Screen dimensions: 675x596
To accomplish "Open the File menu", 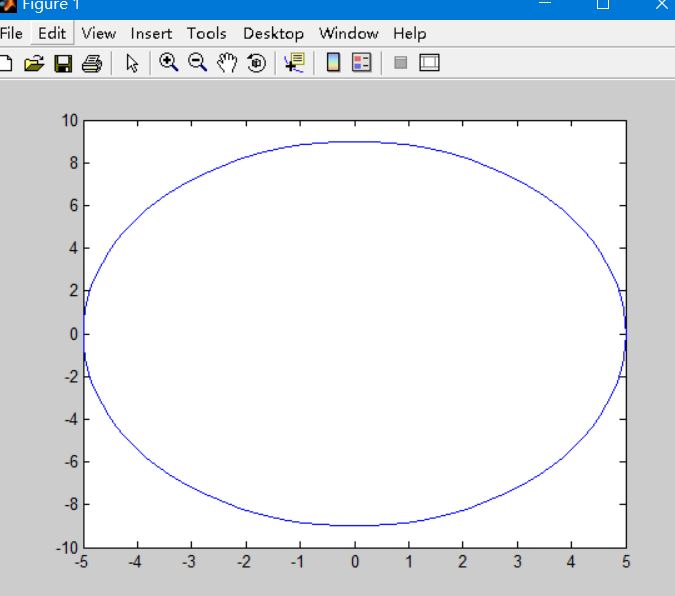I will pyautogui.click(x=11, y=34).
